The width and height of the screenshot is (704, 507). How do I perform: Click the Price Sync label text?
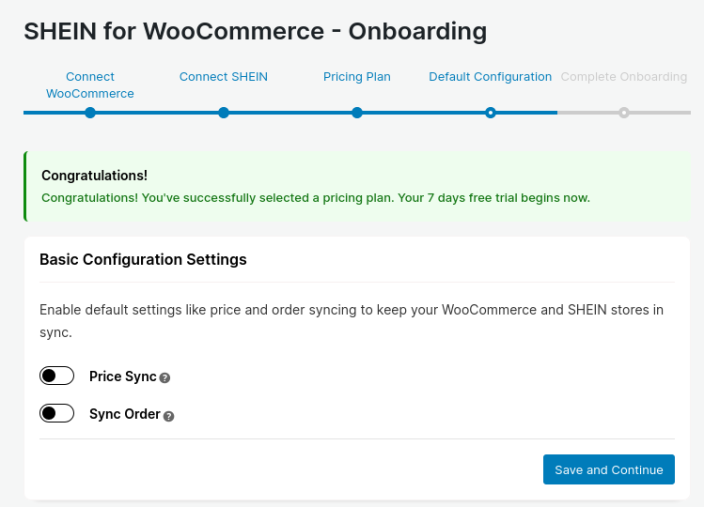coord(122,377)
